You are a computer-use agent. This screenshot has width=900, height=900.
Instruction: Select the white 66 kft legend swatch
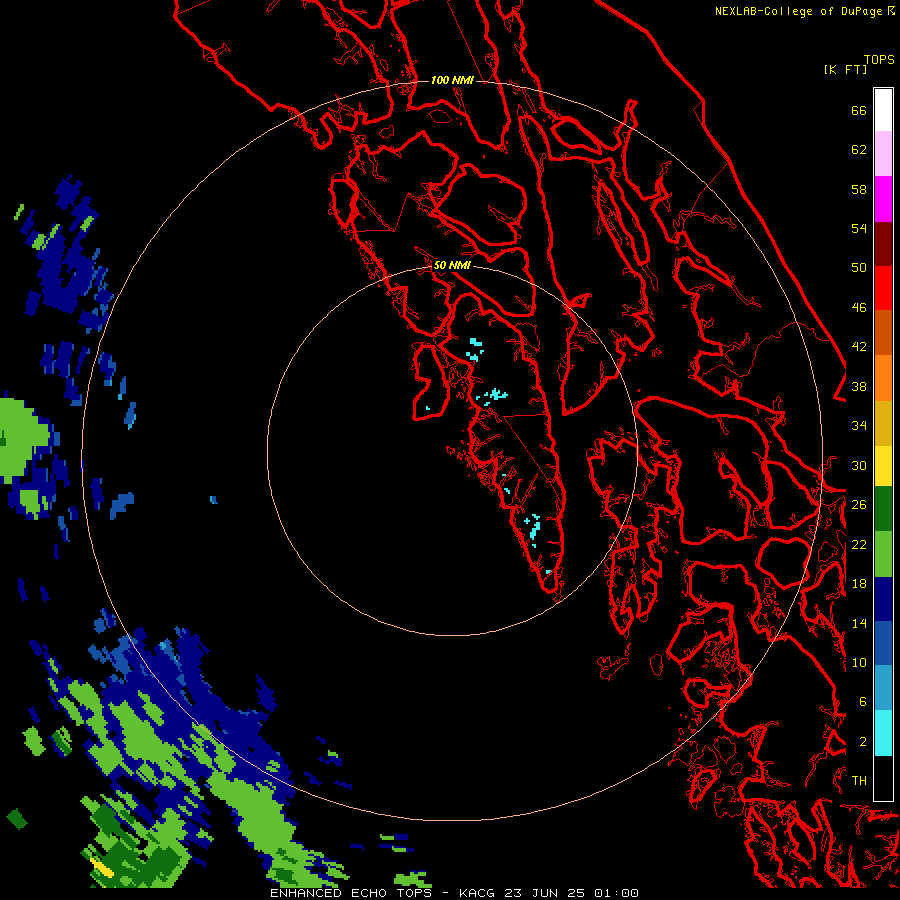tap(883, 110)
